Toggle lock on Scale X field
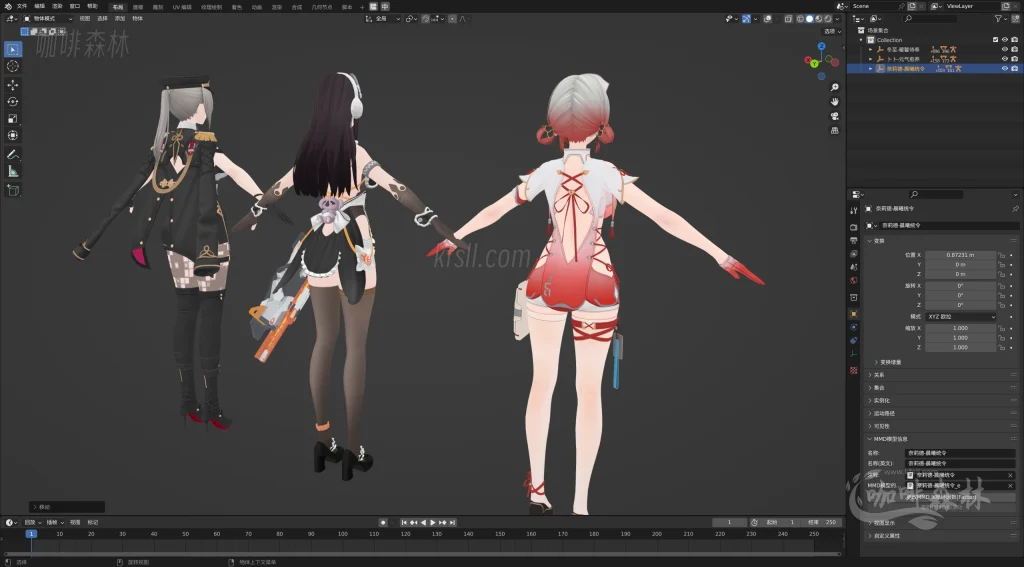This screenshot has height=567, width=1024. coord(1001,328)
